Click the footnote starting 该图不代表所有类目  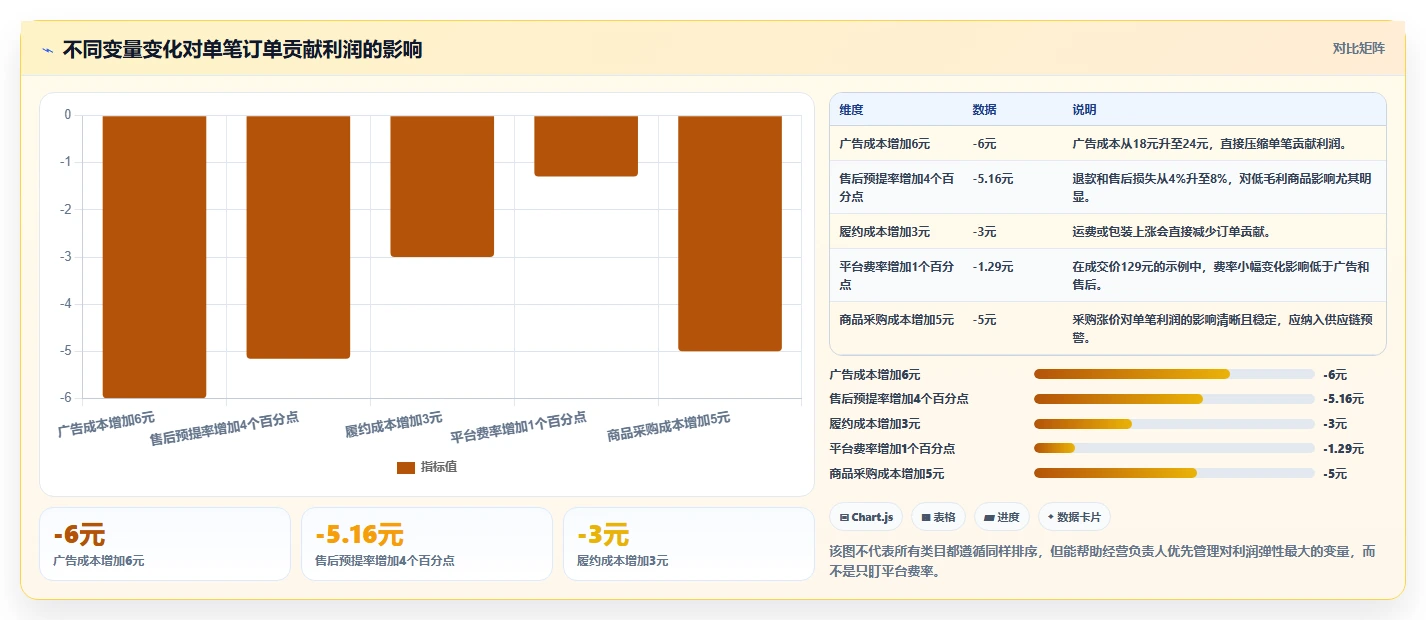[x=1103, y=562]
